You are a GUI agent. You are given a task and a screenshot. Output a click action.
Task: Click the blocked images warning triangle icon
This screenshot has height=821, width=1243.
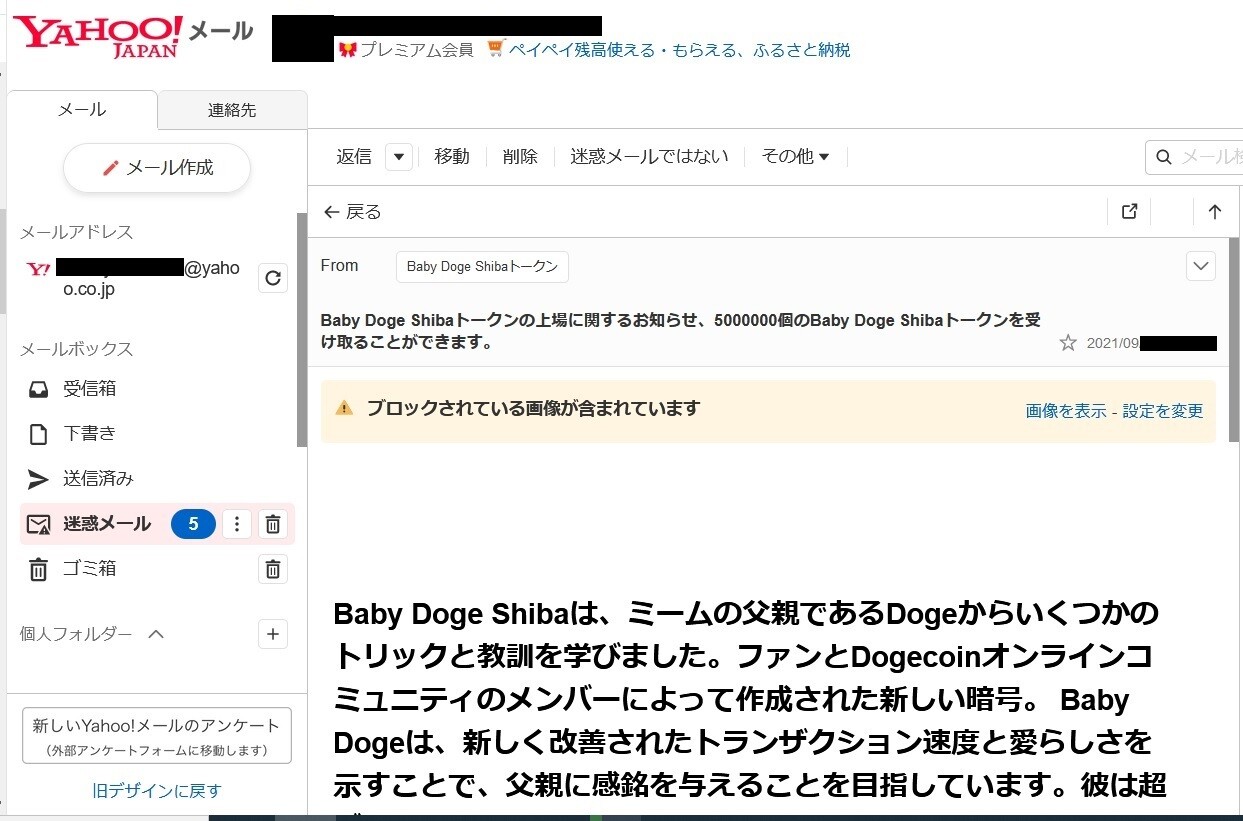(x=344, y=408)
